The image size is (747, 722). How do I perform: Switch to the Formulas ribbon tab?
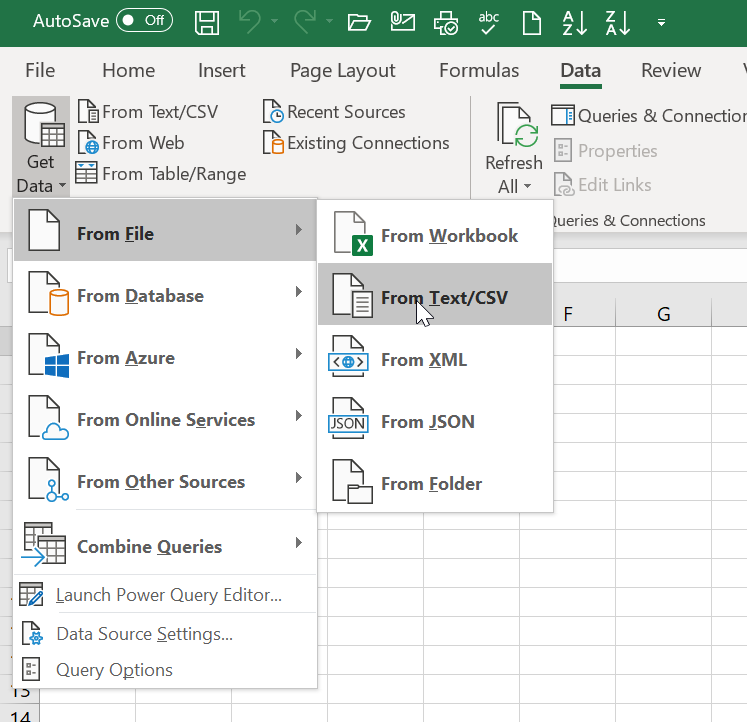coord(479,70)
